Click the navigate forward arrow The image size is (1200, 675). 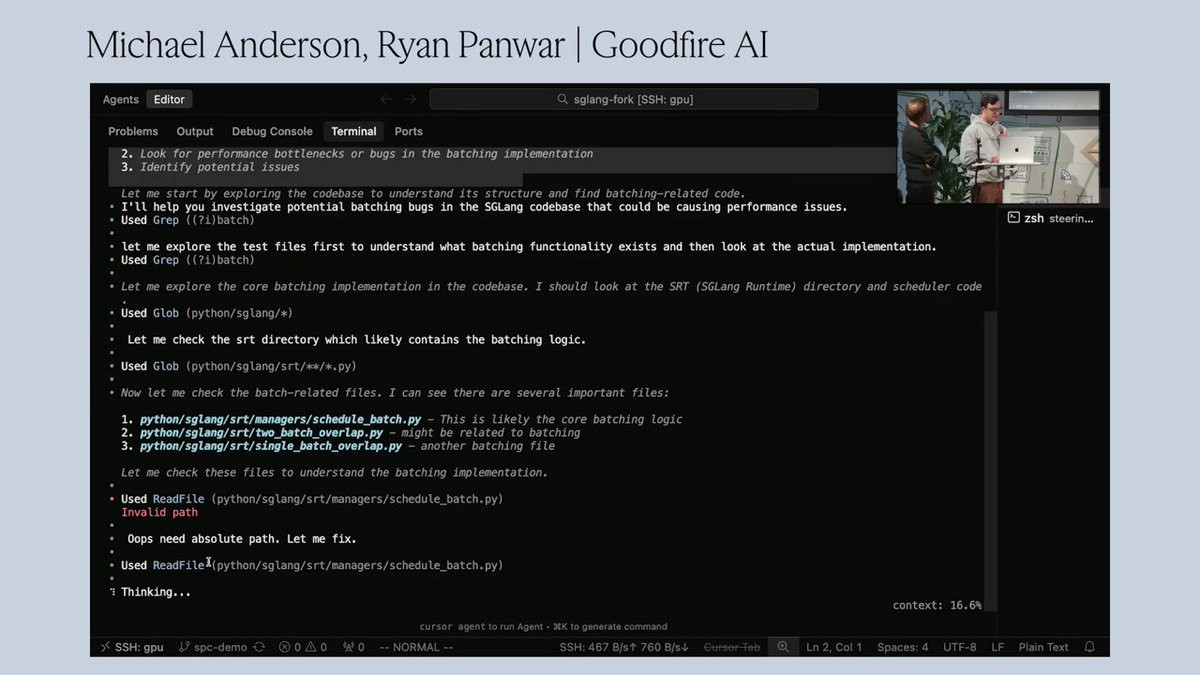click(410, 99)
